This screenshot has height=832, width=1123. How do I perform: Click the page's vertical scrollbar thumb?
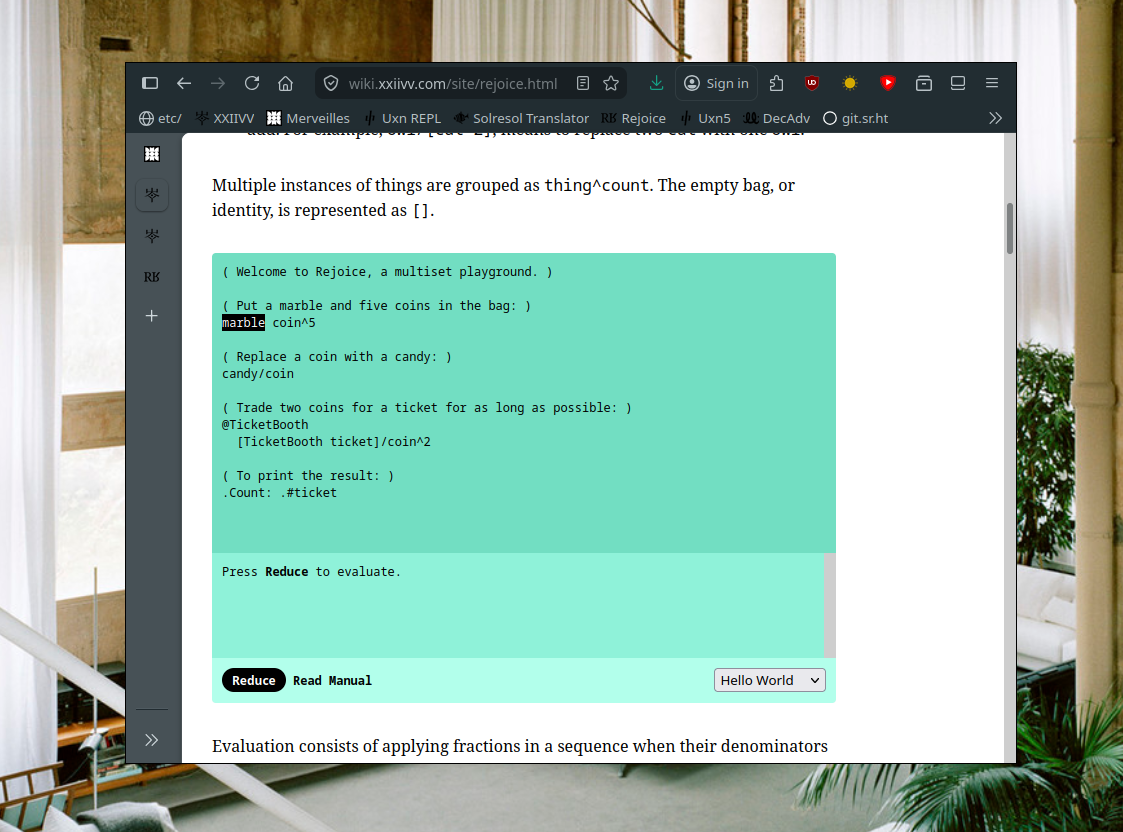click(x=1010, y=227)
